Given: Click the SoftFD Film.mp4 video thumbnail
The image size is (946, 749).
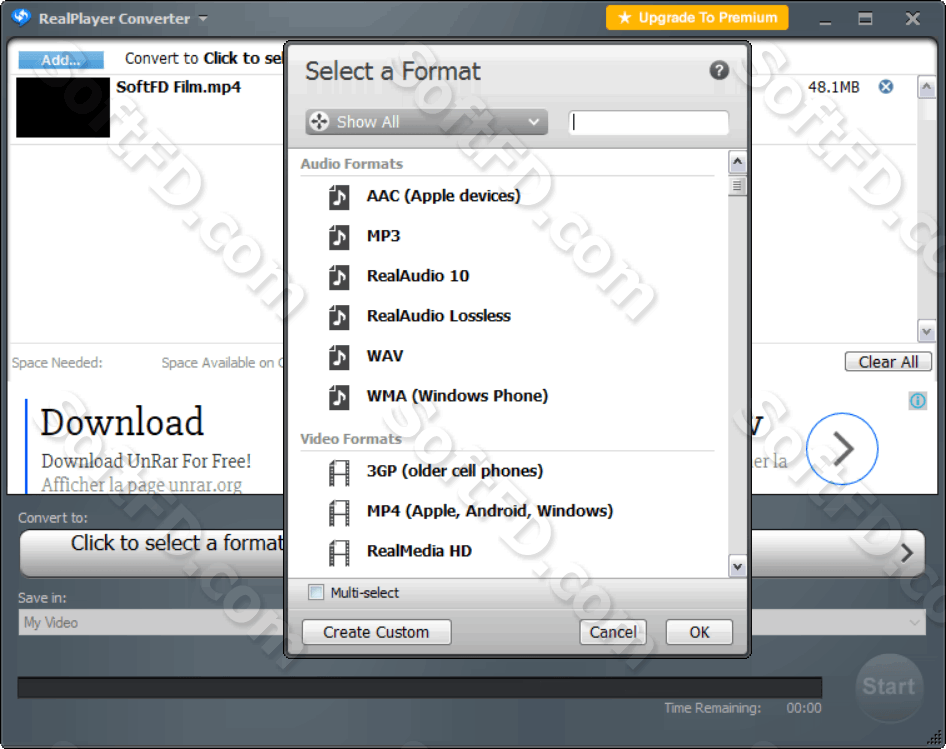Looking at the screenshot, I should click(x=63, y=107).
